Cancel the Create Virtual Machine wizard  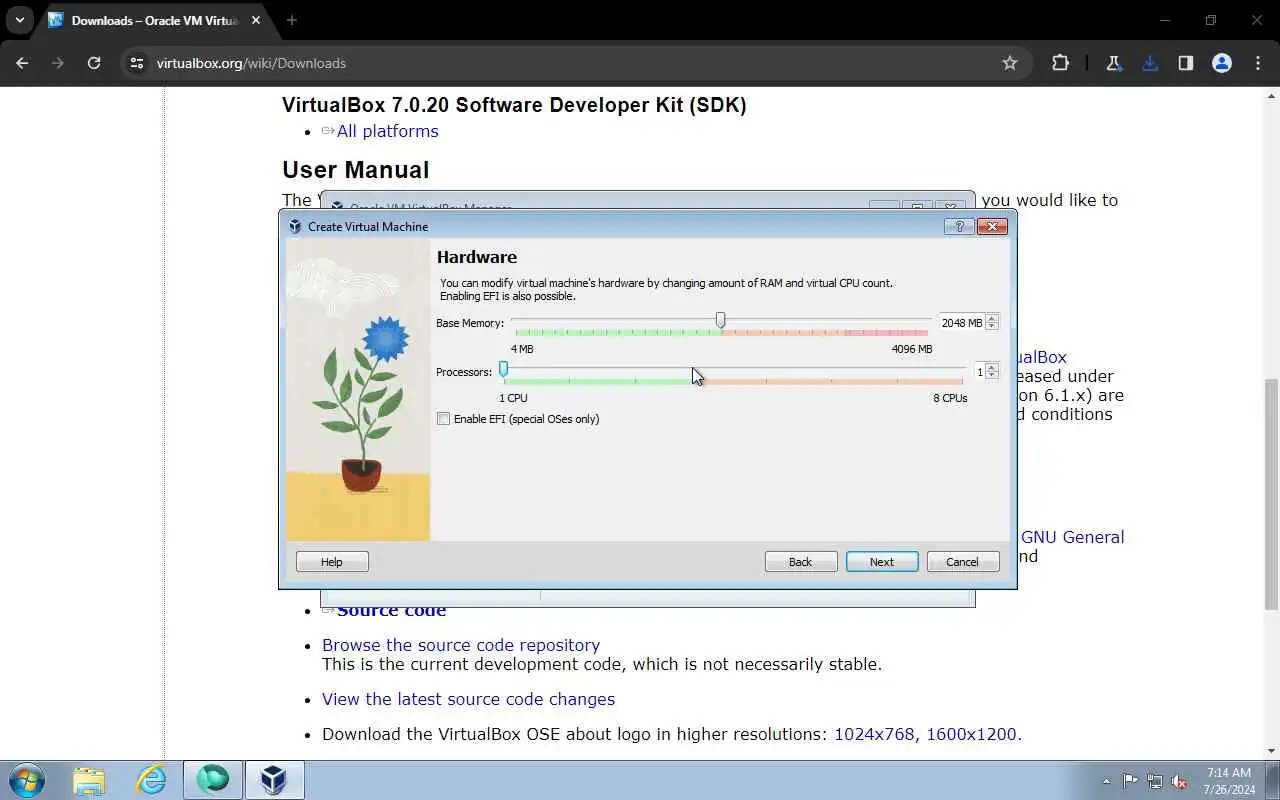coord(963,562)
